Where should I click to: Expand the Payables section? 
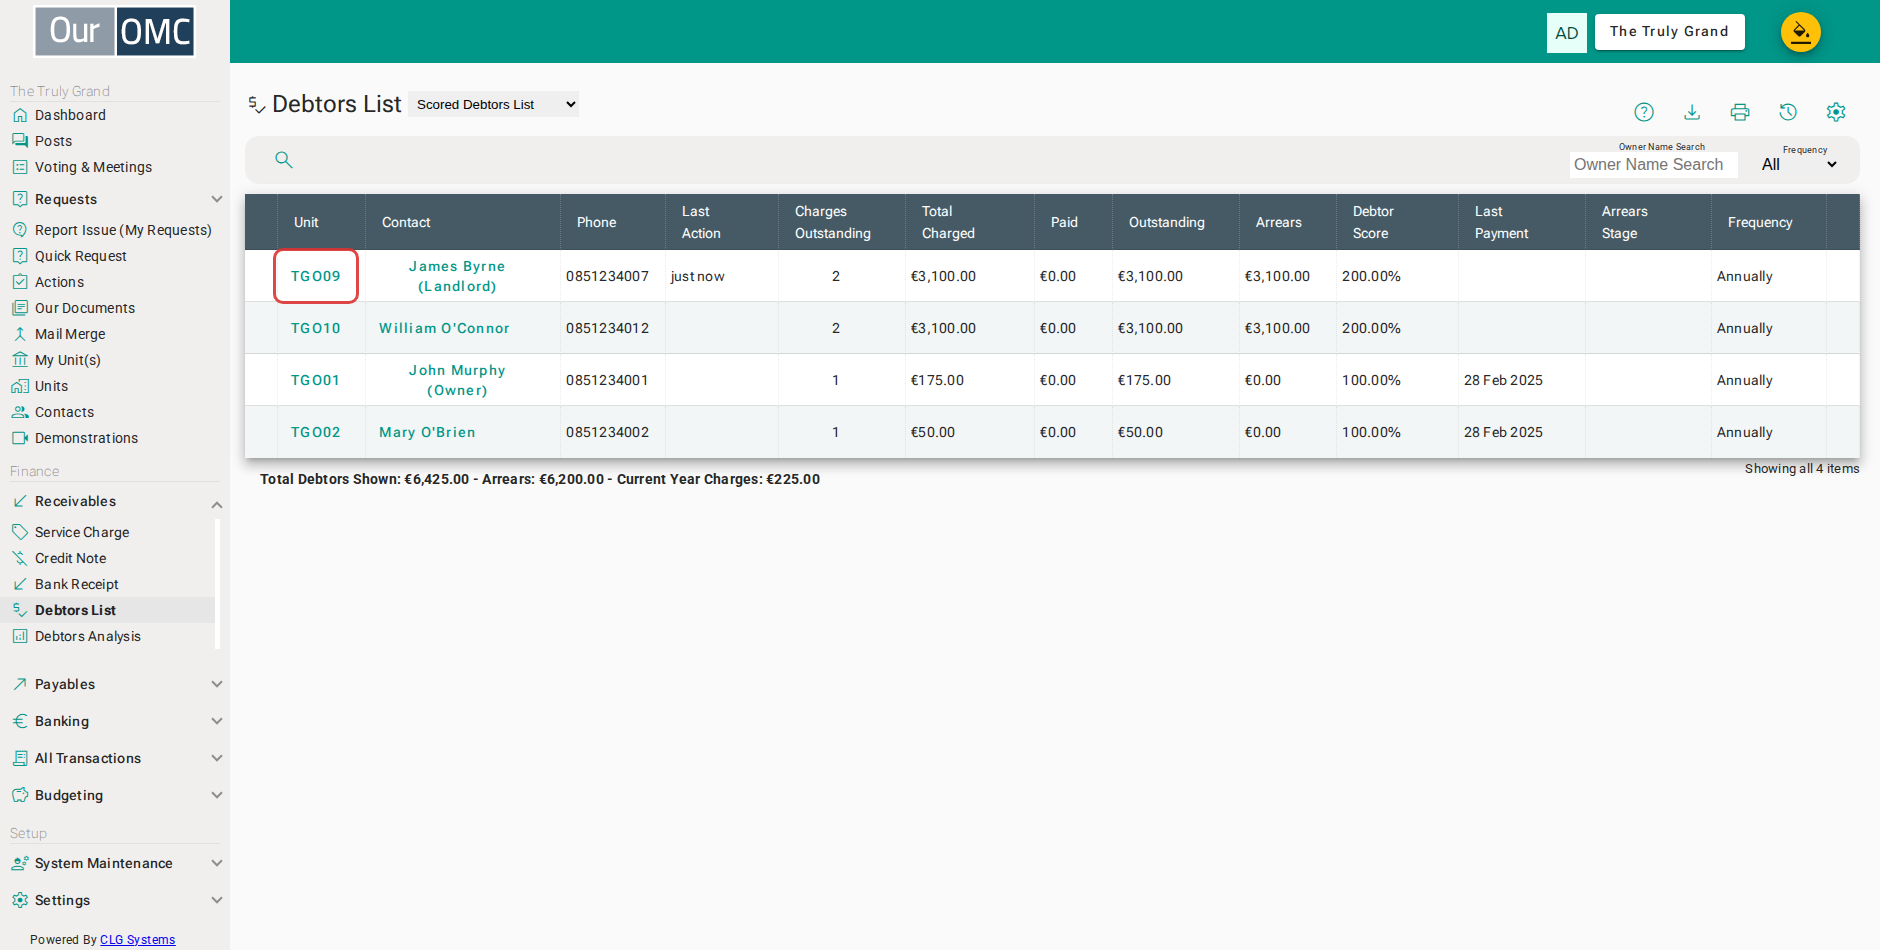pyautogui.click(x=217, y=684)
